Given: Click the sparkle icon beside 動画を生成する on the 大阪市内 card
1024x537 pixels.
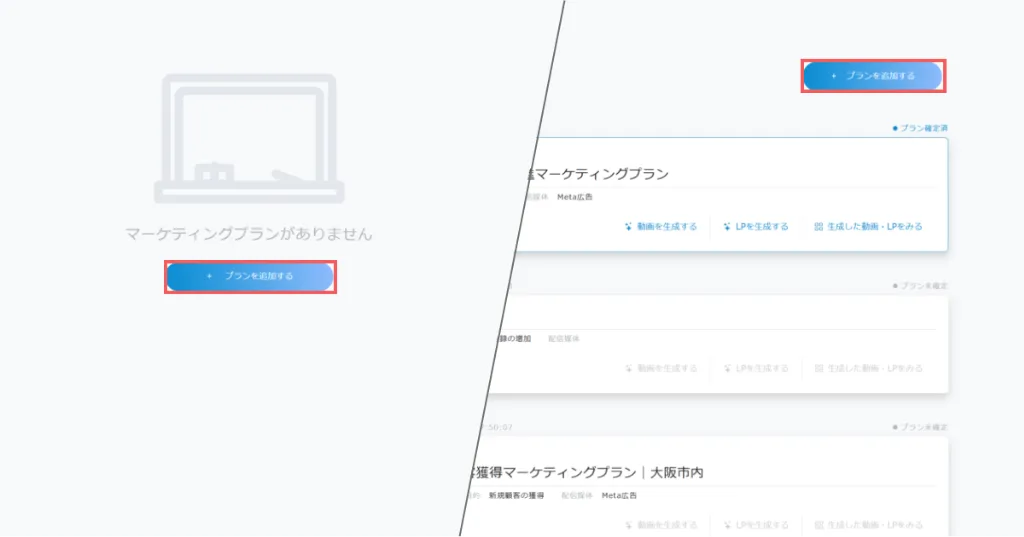Looking at the screenshot, I should pos(628,525).
